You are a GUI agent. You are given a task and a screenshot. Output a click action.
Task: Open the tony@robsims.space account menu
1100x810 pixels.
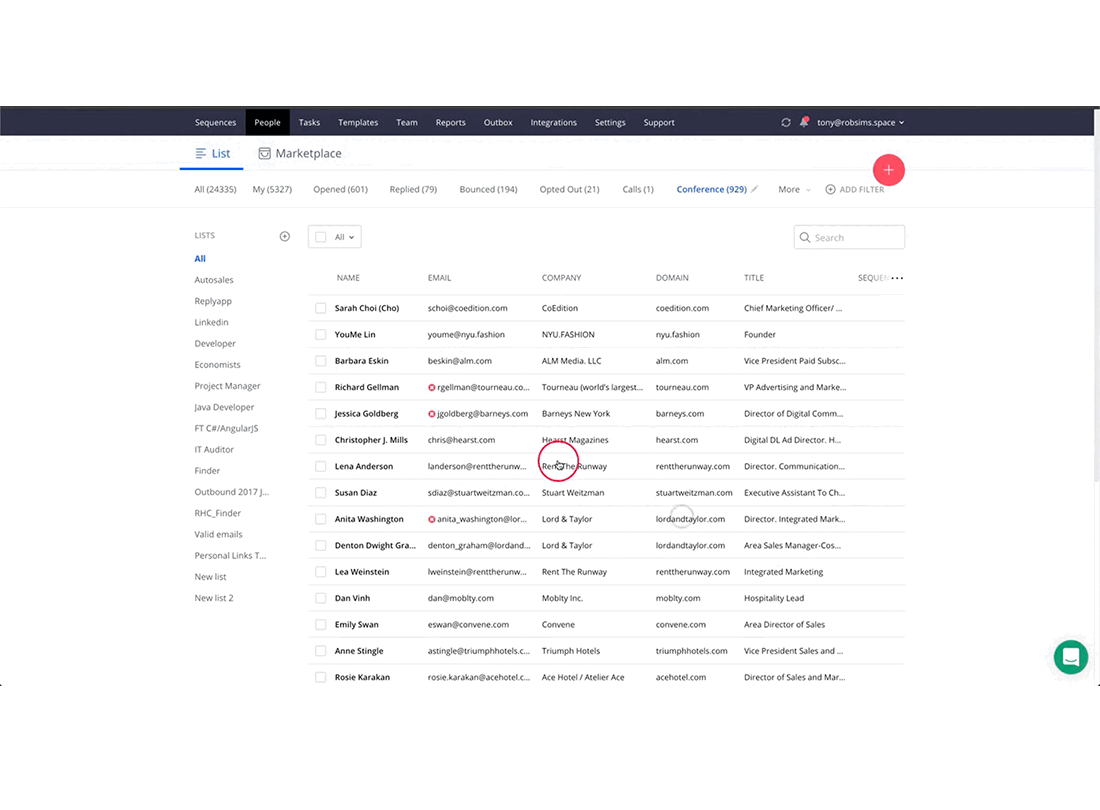point(860,122)
